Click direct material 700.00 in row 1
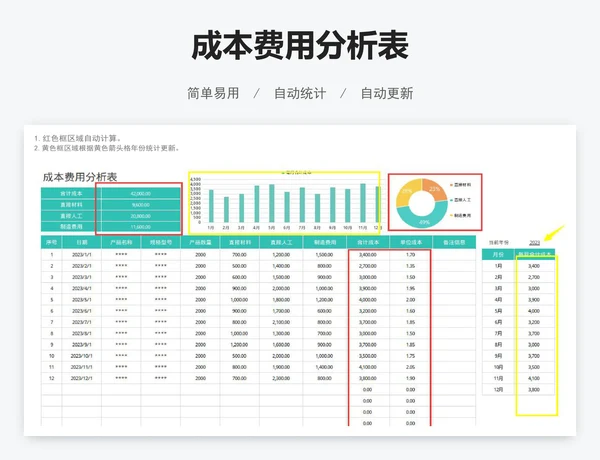The width and height of the screenshot is (600, 460). tap(240, 254)
